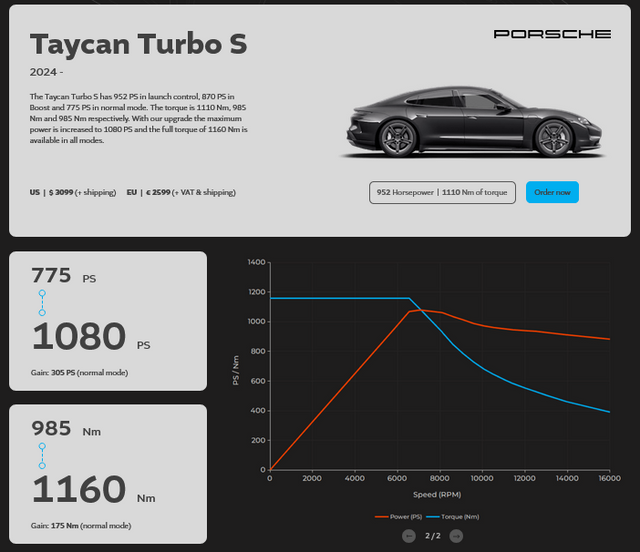This screenshot has height=552, width=640.
Task: Click Gain: 175 Nm (normal mode) text
Action: pos(81,526)
